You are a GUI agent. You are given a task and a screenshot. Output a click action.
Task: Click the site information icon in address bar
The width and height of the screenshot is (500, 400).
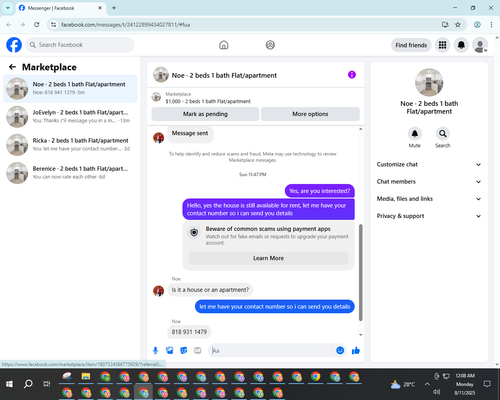(53, 25)
